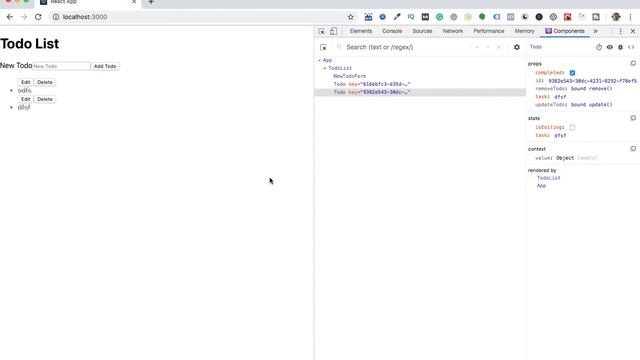
Task: Click the red extension icon in the toolbar
Action: coord(567,17)
